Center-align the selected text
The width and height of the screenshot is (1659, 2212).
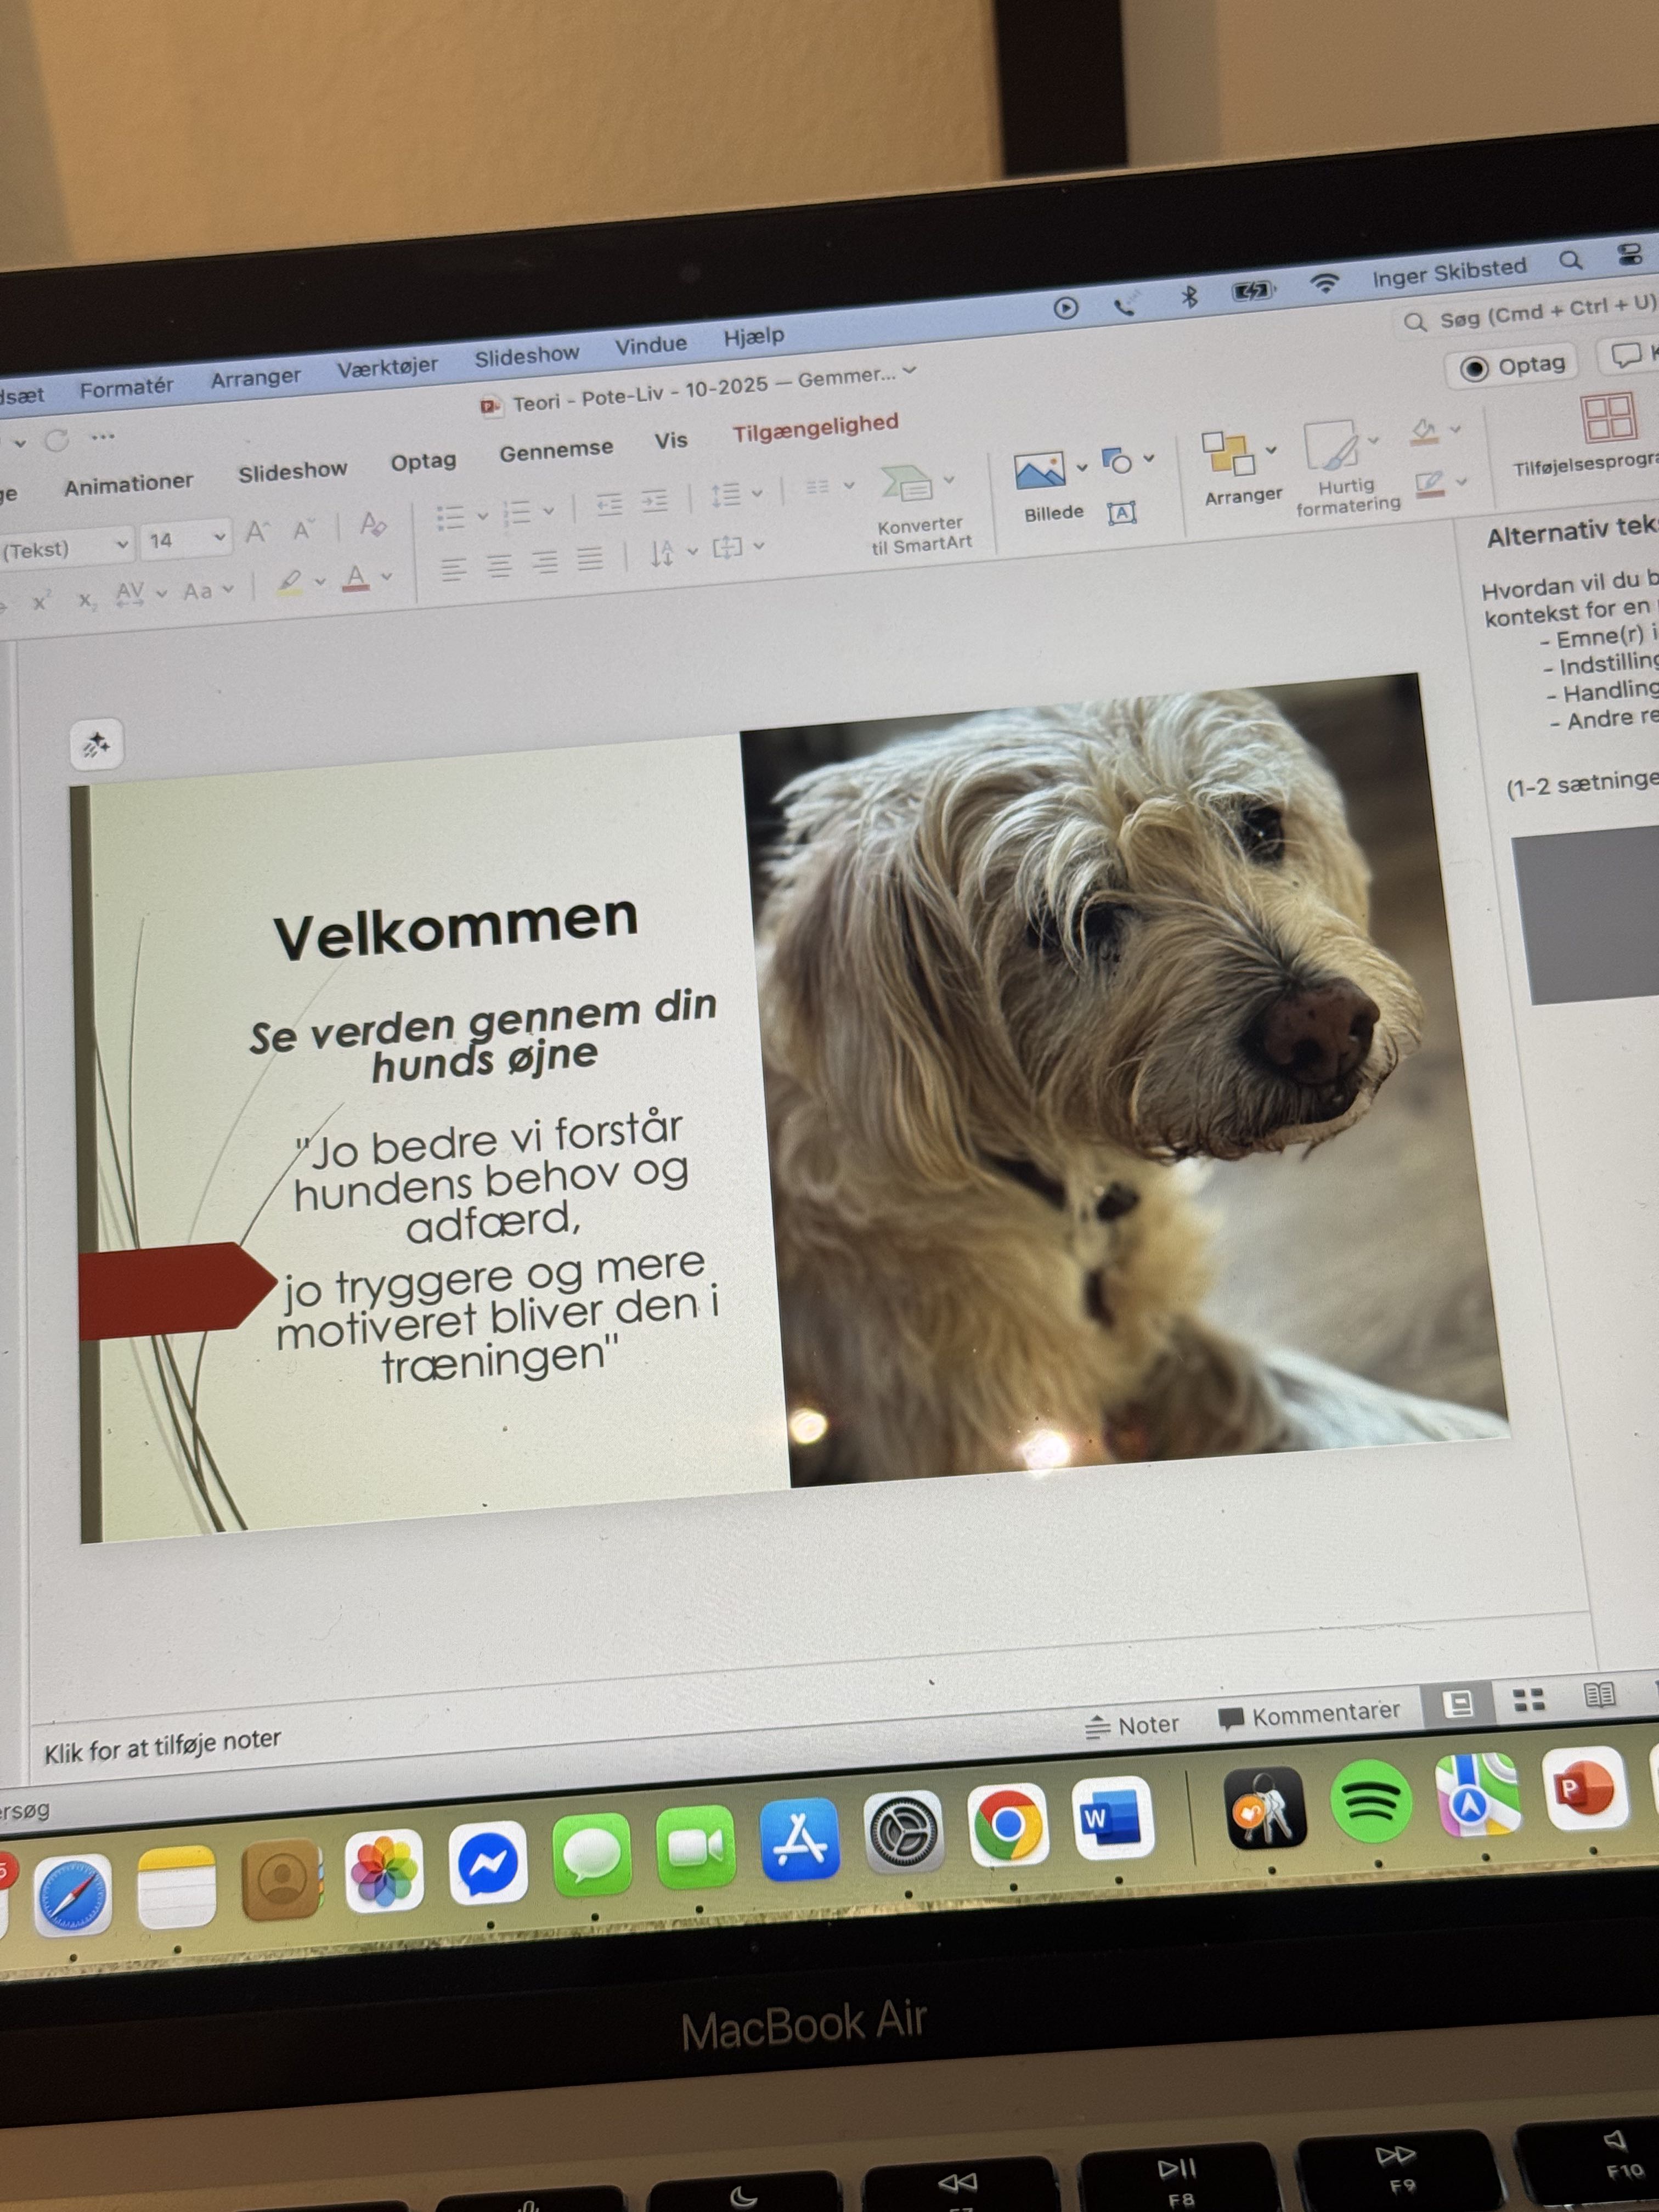click(x=499, y=566)
